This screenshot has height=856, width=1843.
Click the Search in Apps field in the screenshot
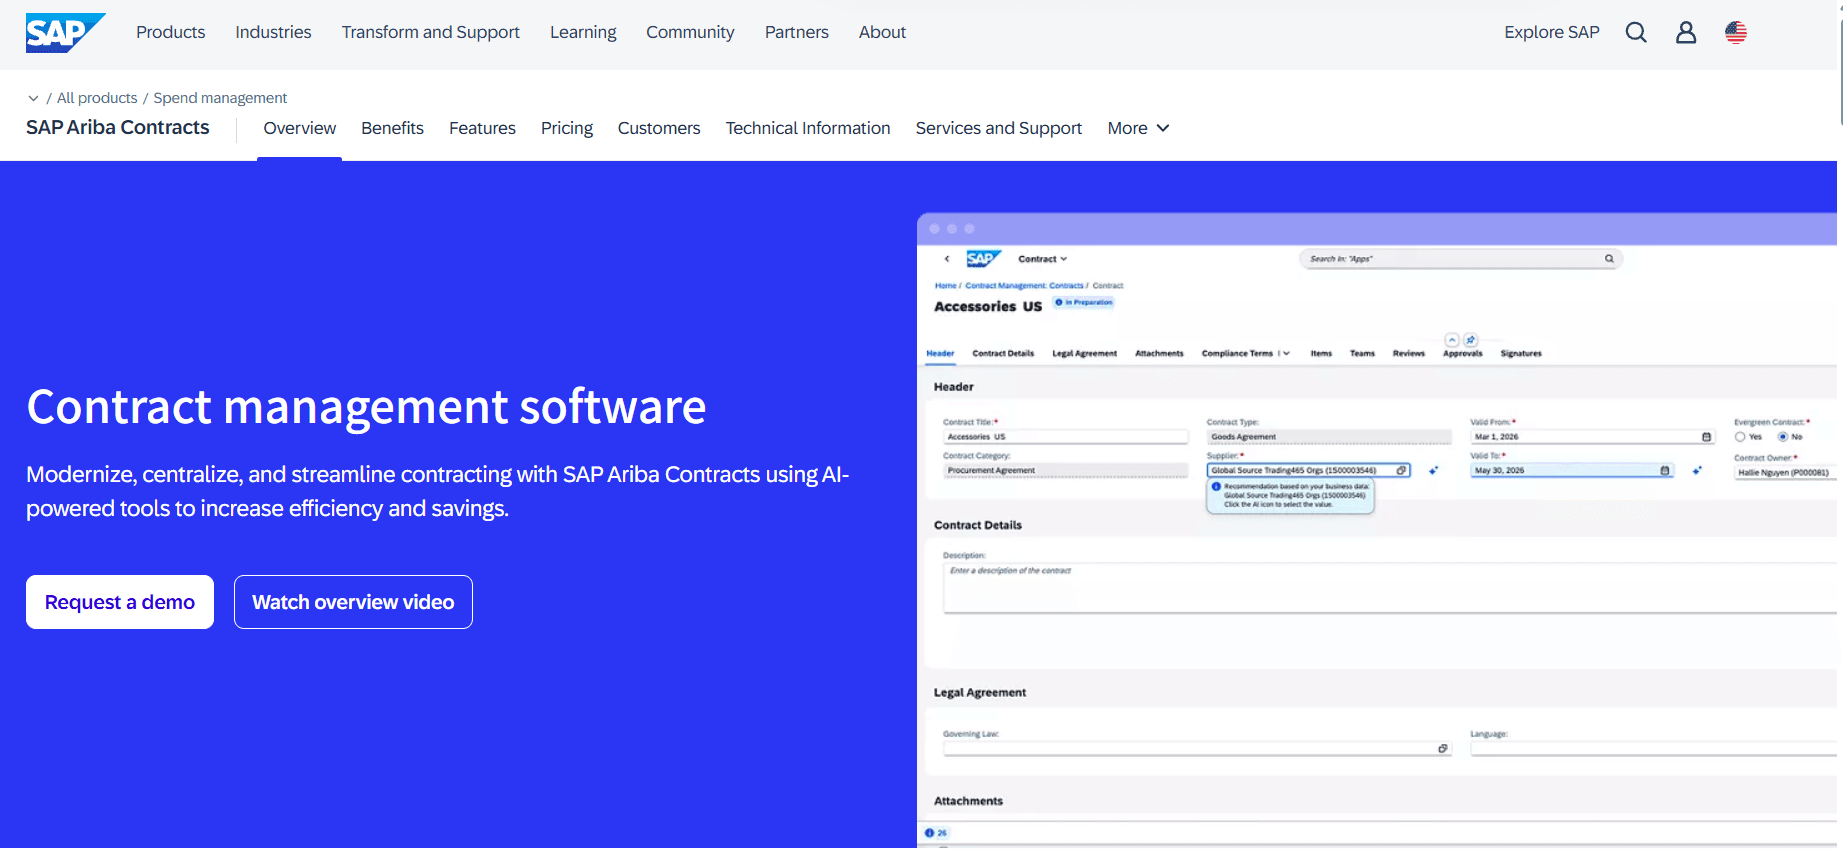tap(1460, 259)
